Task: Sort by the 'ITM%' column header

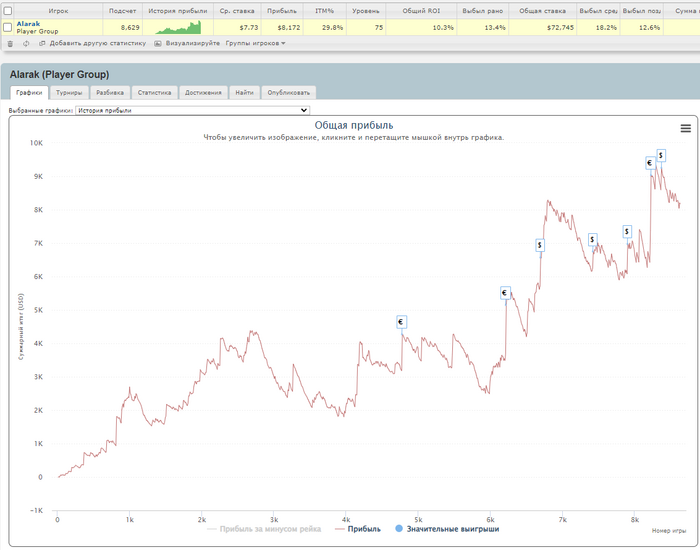Action: pyautogui.click(x=325, y=11)
